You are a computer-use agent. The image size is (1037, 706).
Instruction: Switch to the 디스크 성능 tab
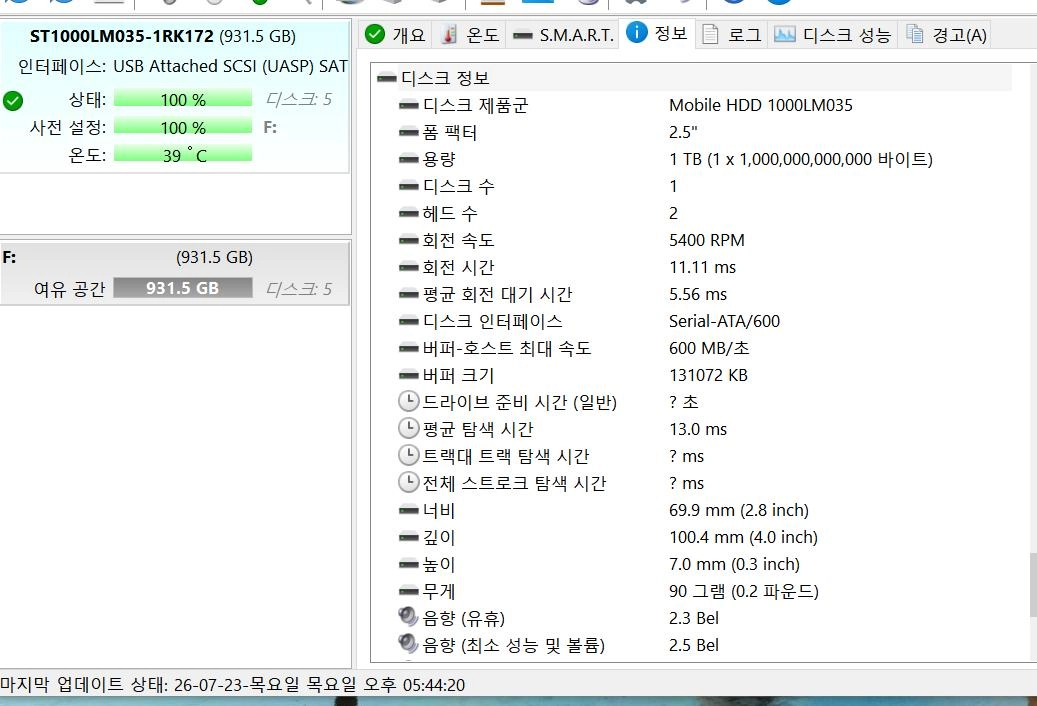(832, 34)
